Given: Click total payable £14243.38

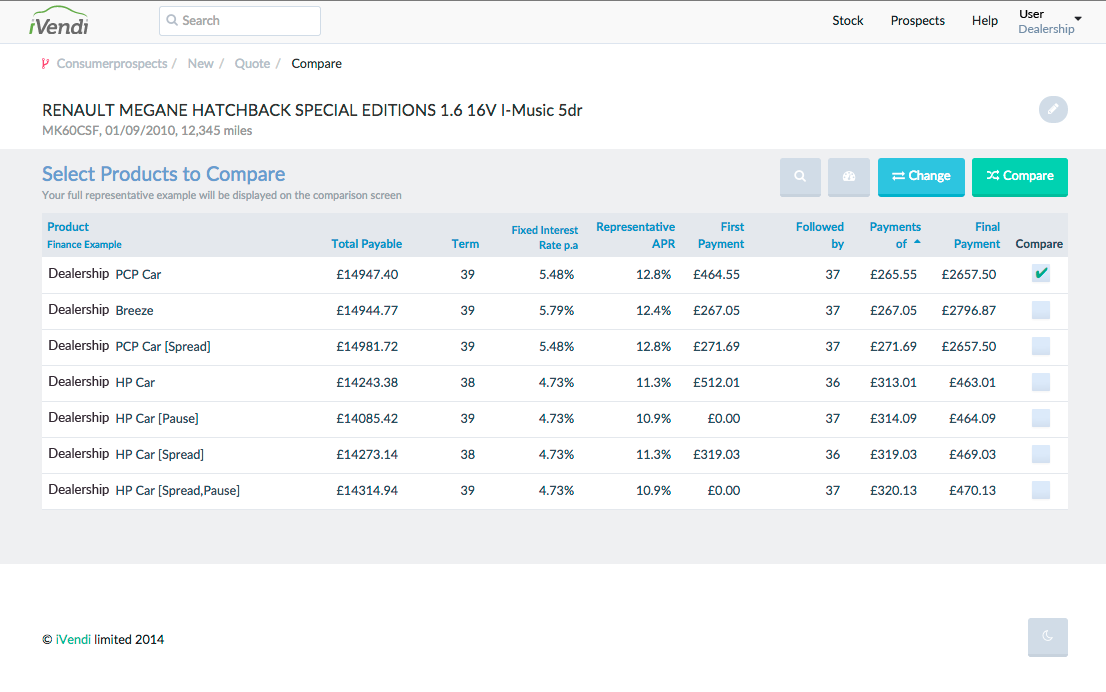Looking at the screenshot, I should tap(367, 382).
